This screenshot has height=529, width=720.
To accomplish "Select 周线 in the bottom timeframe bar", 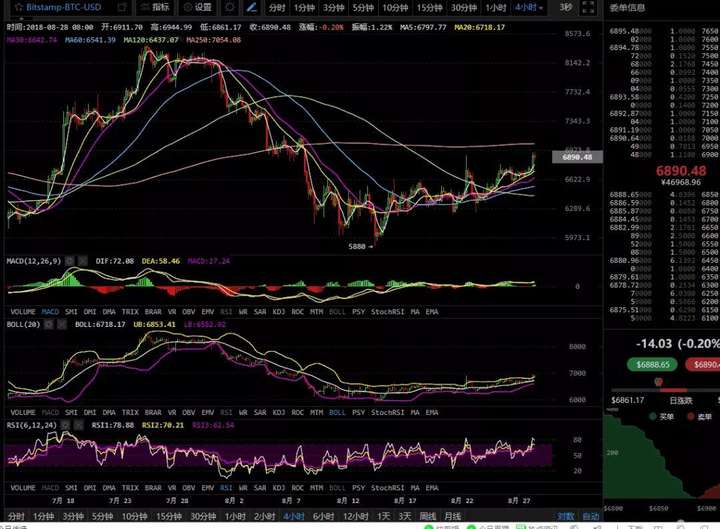I will [428, 516].
